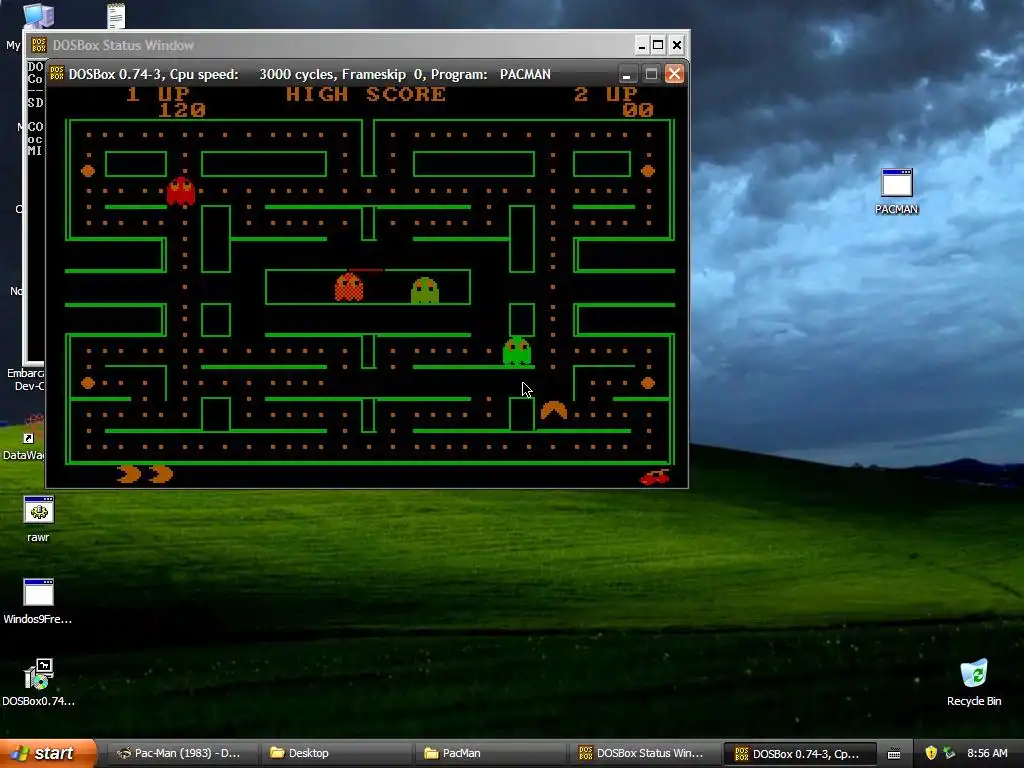
Task: Click the olive green ghost inside the ghost house
Action: tap(425, 291)
